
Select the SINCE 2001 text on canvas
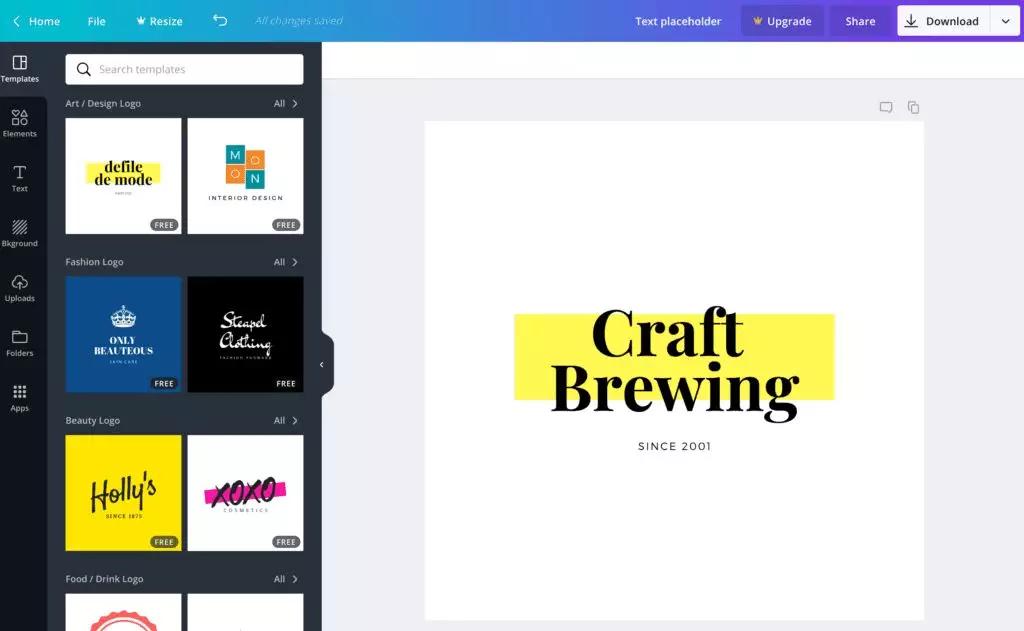(x=675, y=446)
